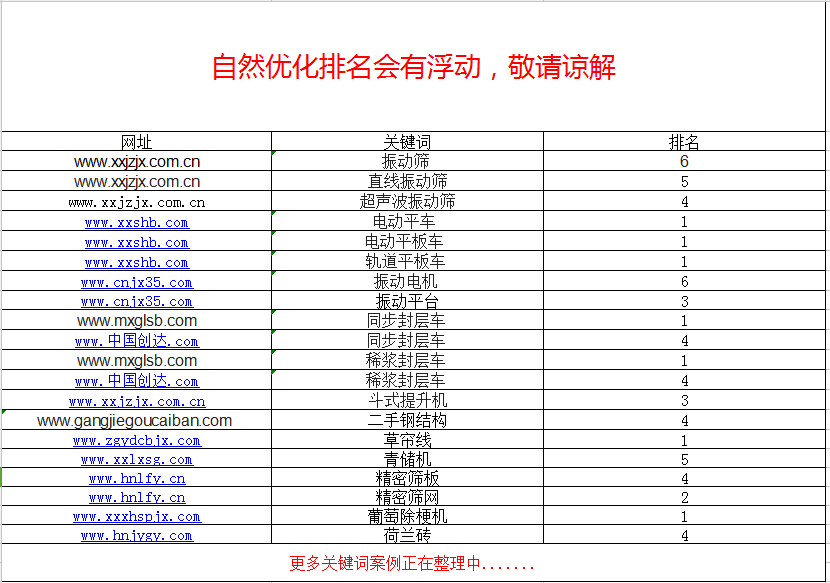The width and height of the screenshot is (830, 583).
Task: Click the 超声波振动筛 keyword cell
Action: pyautogui.click(x=407, y=202)
